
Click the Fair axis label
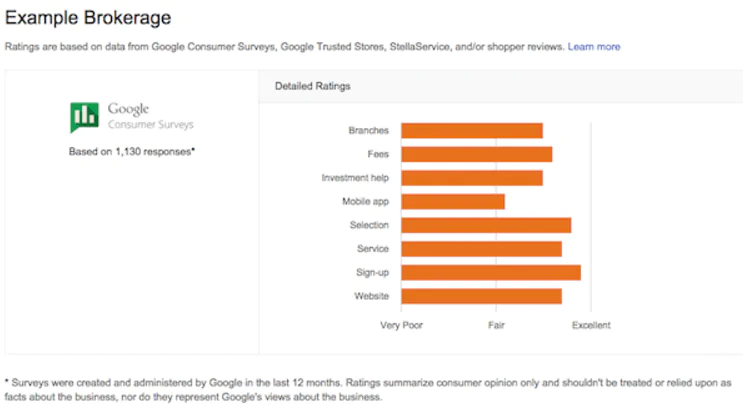496,325
